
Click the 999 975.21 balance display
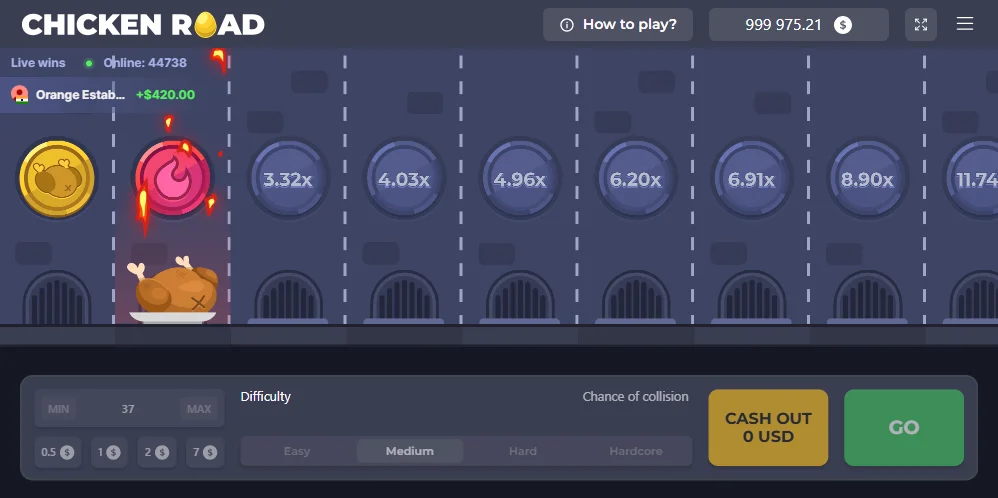coord(799,25)
